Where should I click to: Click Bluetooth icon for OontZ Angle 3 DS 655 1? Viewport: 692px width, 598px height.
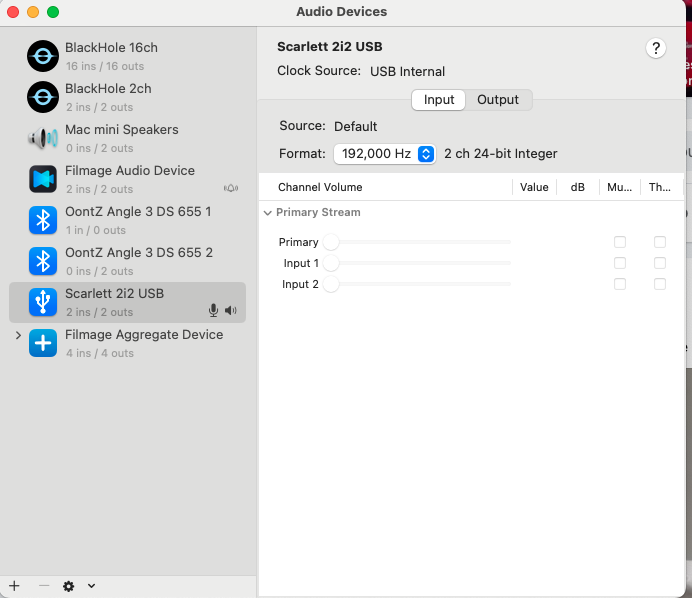43,220
